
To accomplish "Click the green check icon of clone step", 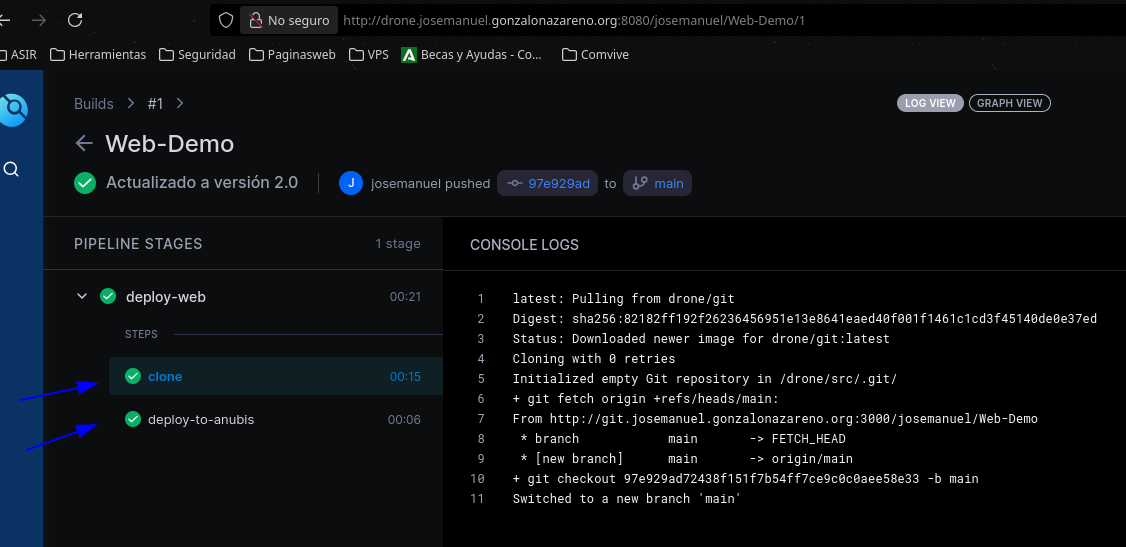I will click(x=132, y=376).
